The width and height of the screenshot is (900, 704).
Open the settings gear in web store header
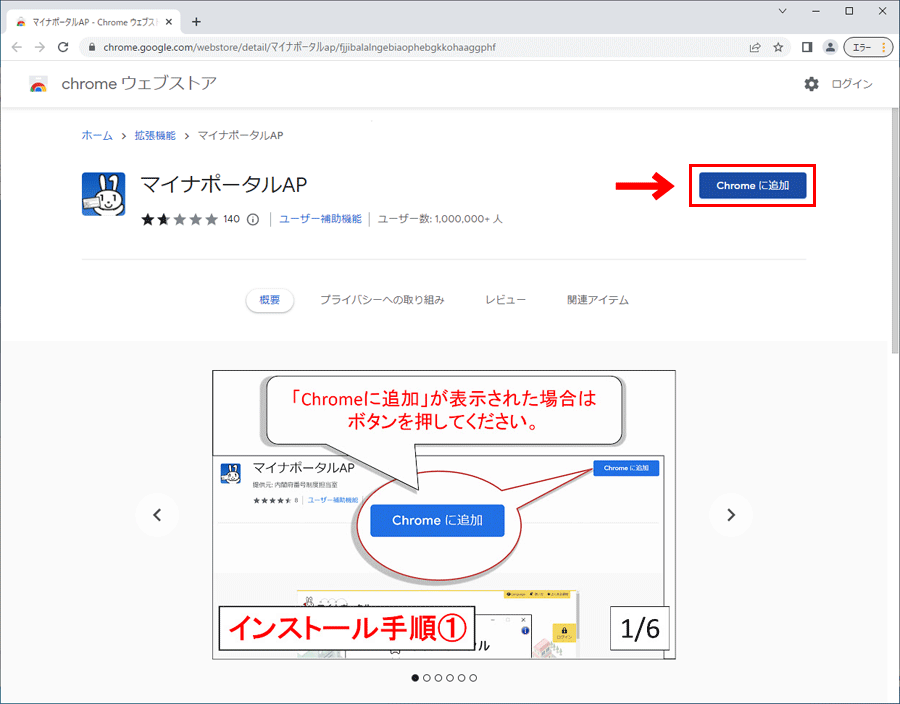point(811,84)
